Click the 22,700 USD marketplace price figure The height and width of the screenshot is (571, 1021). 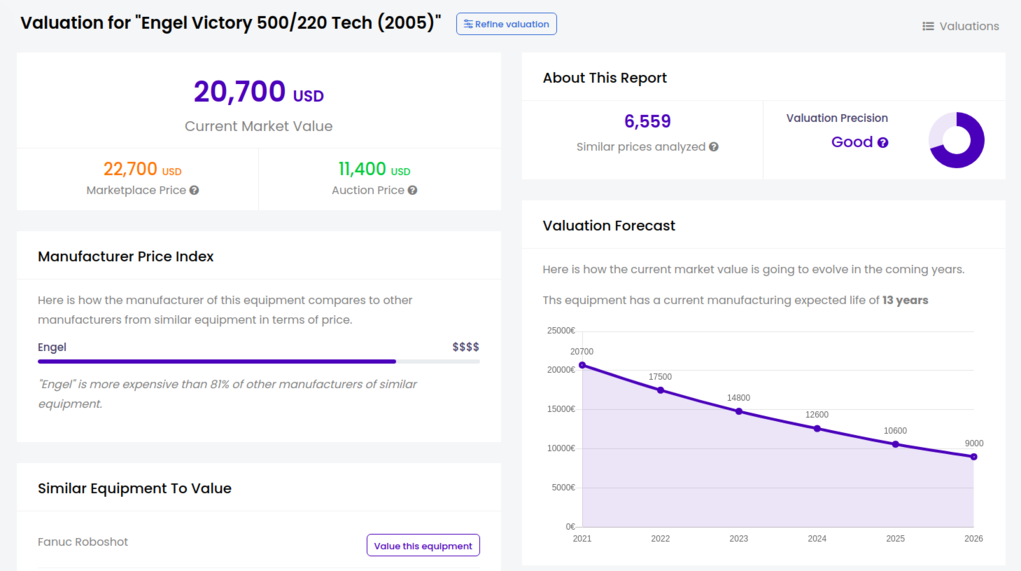click(142, 170)
